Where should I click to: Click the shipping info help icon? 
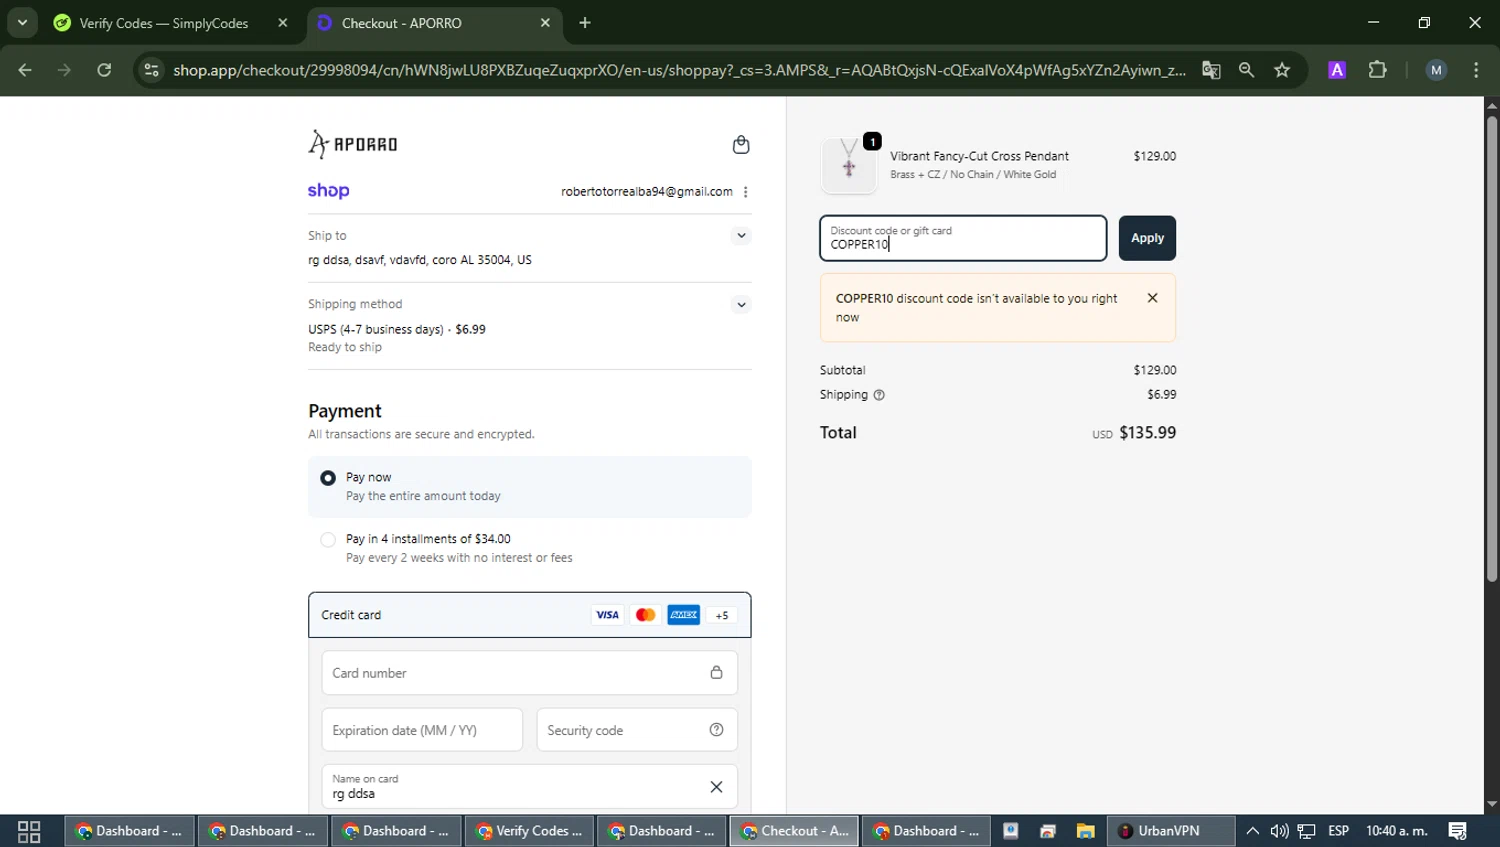pos(879,395)
